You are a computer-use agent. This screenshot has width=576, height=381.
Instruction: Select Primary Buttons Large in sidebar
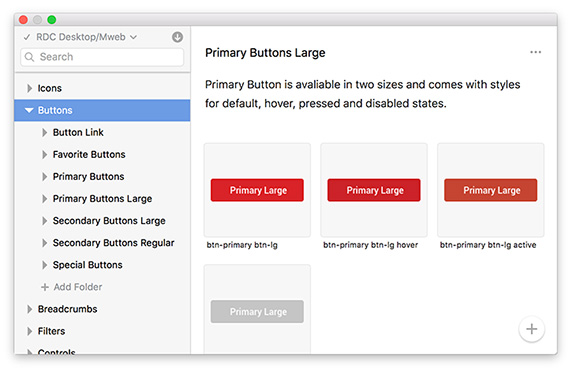(102, 199)
